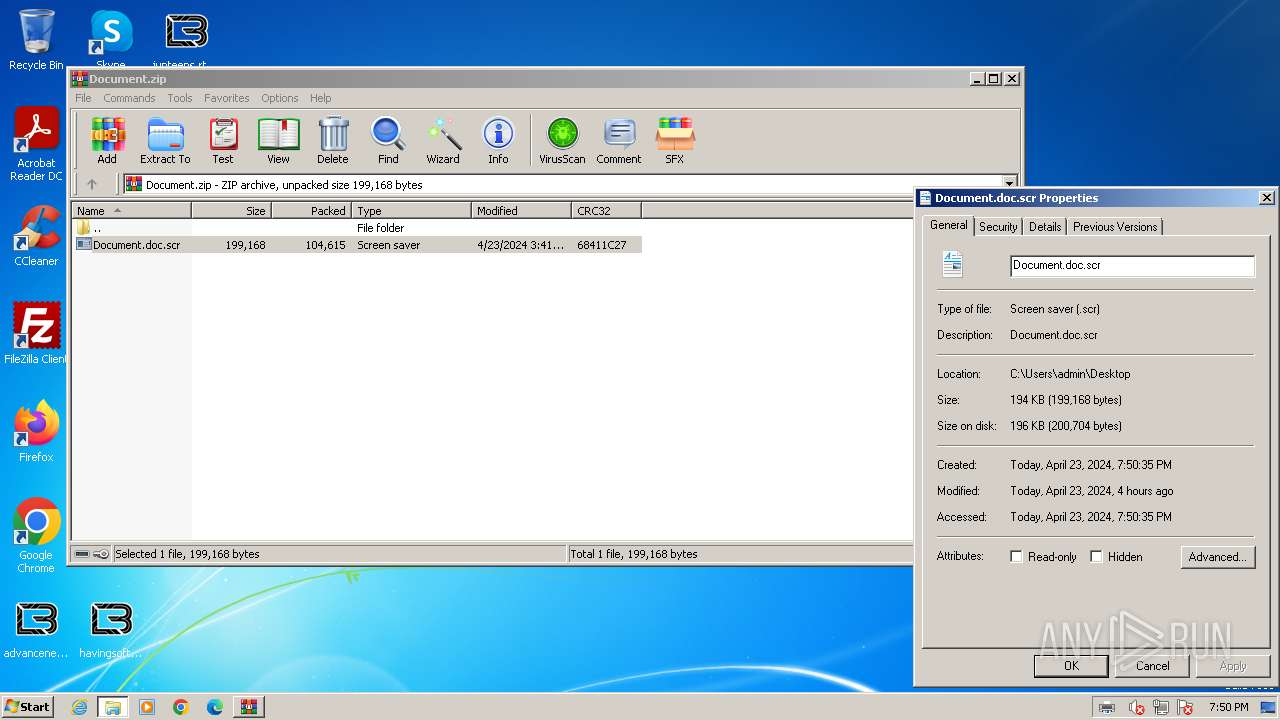
Task: Select the General tab
Action: pyautogui.click(x=948, y=225)
